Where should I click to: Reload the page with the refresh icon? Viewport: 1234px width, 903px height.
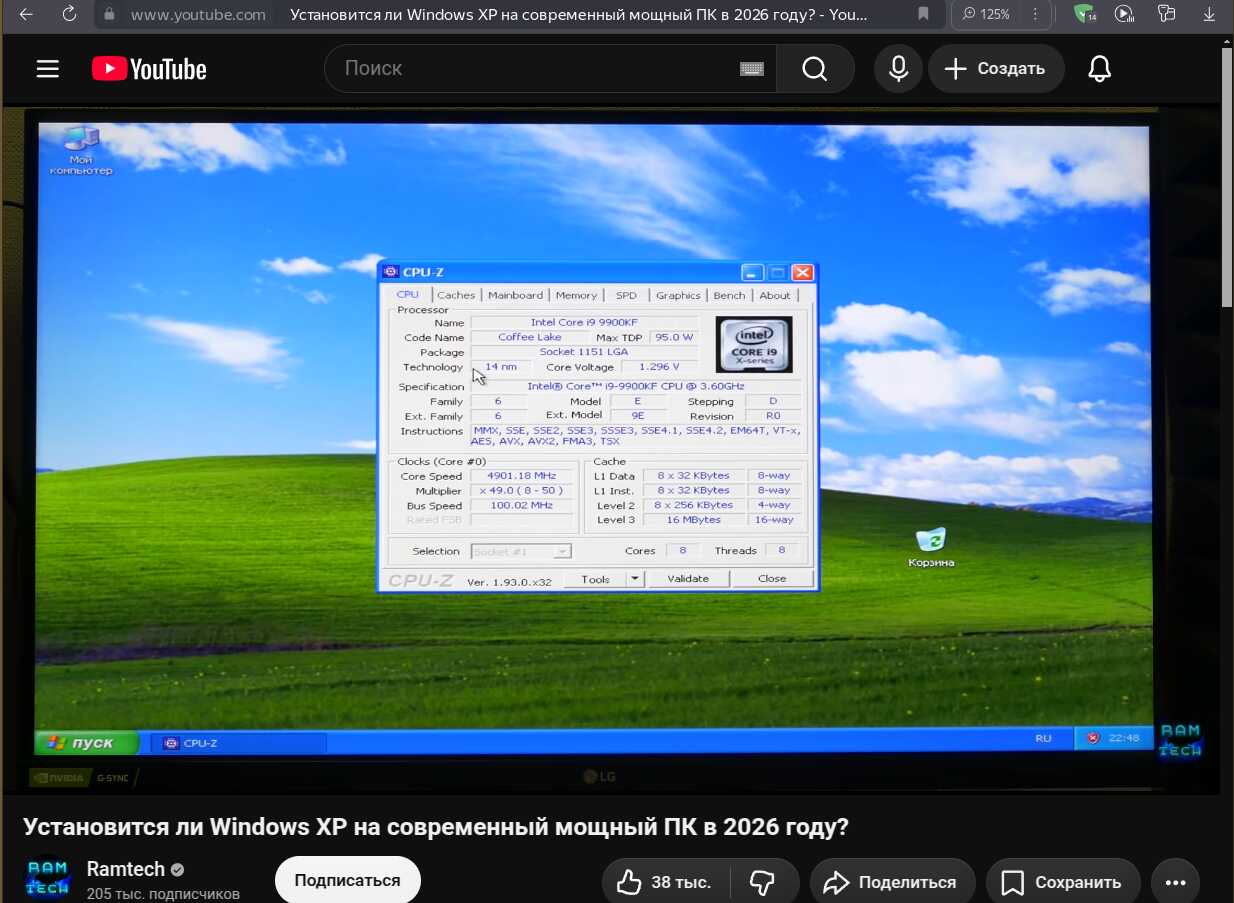click(x=69, y=14)
